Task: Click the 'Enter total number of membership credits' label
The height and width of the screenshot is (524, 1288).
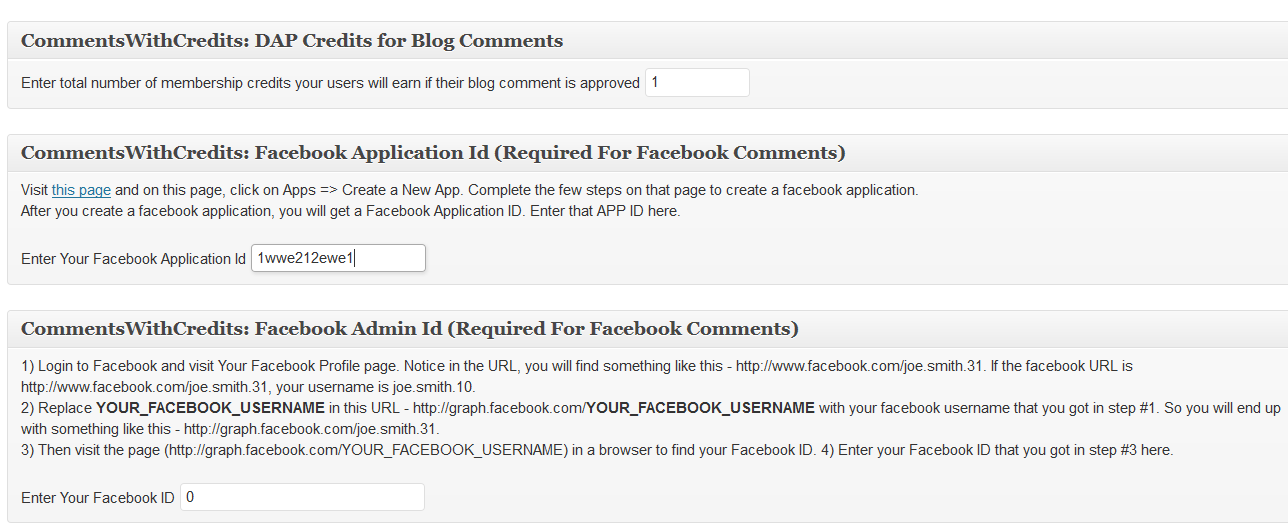Action: point(330,83)
